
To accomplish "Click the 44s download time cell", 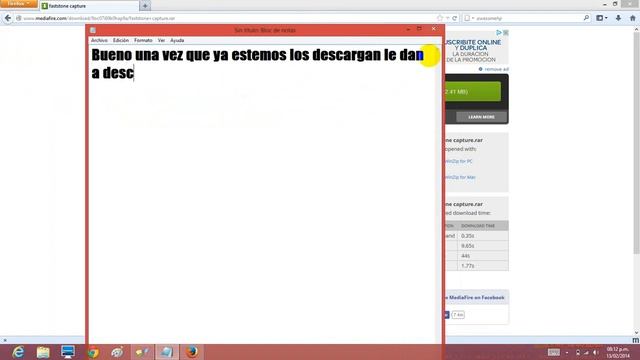I will (483, 256).
